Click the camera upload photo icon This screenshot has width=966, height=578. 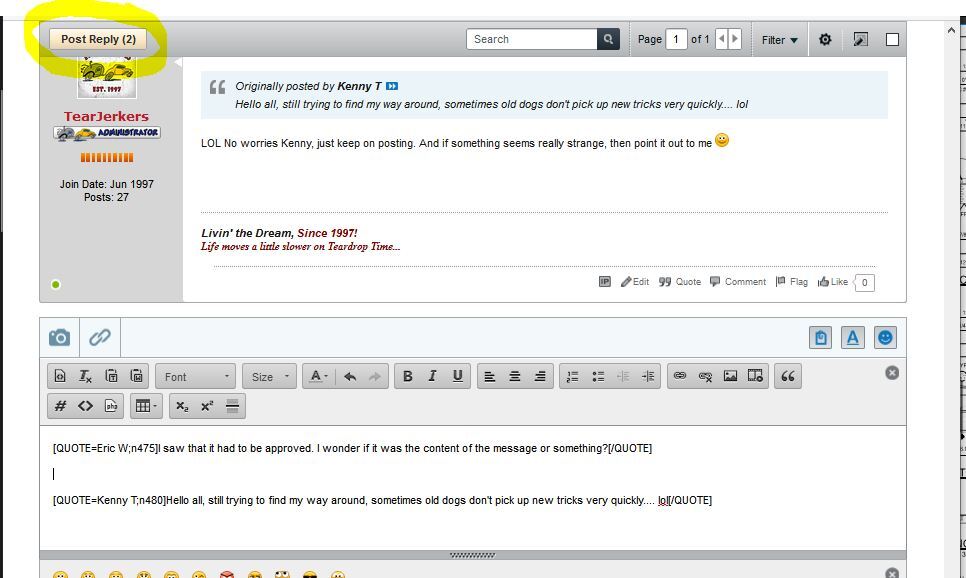(x=60, y=338)
